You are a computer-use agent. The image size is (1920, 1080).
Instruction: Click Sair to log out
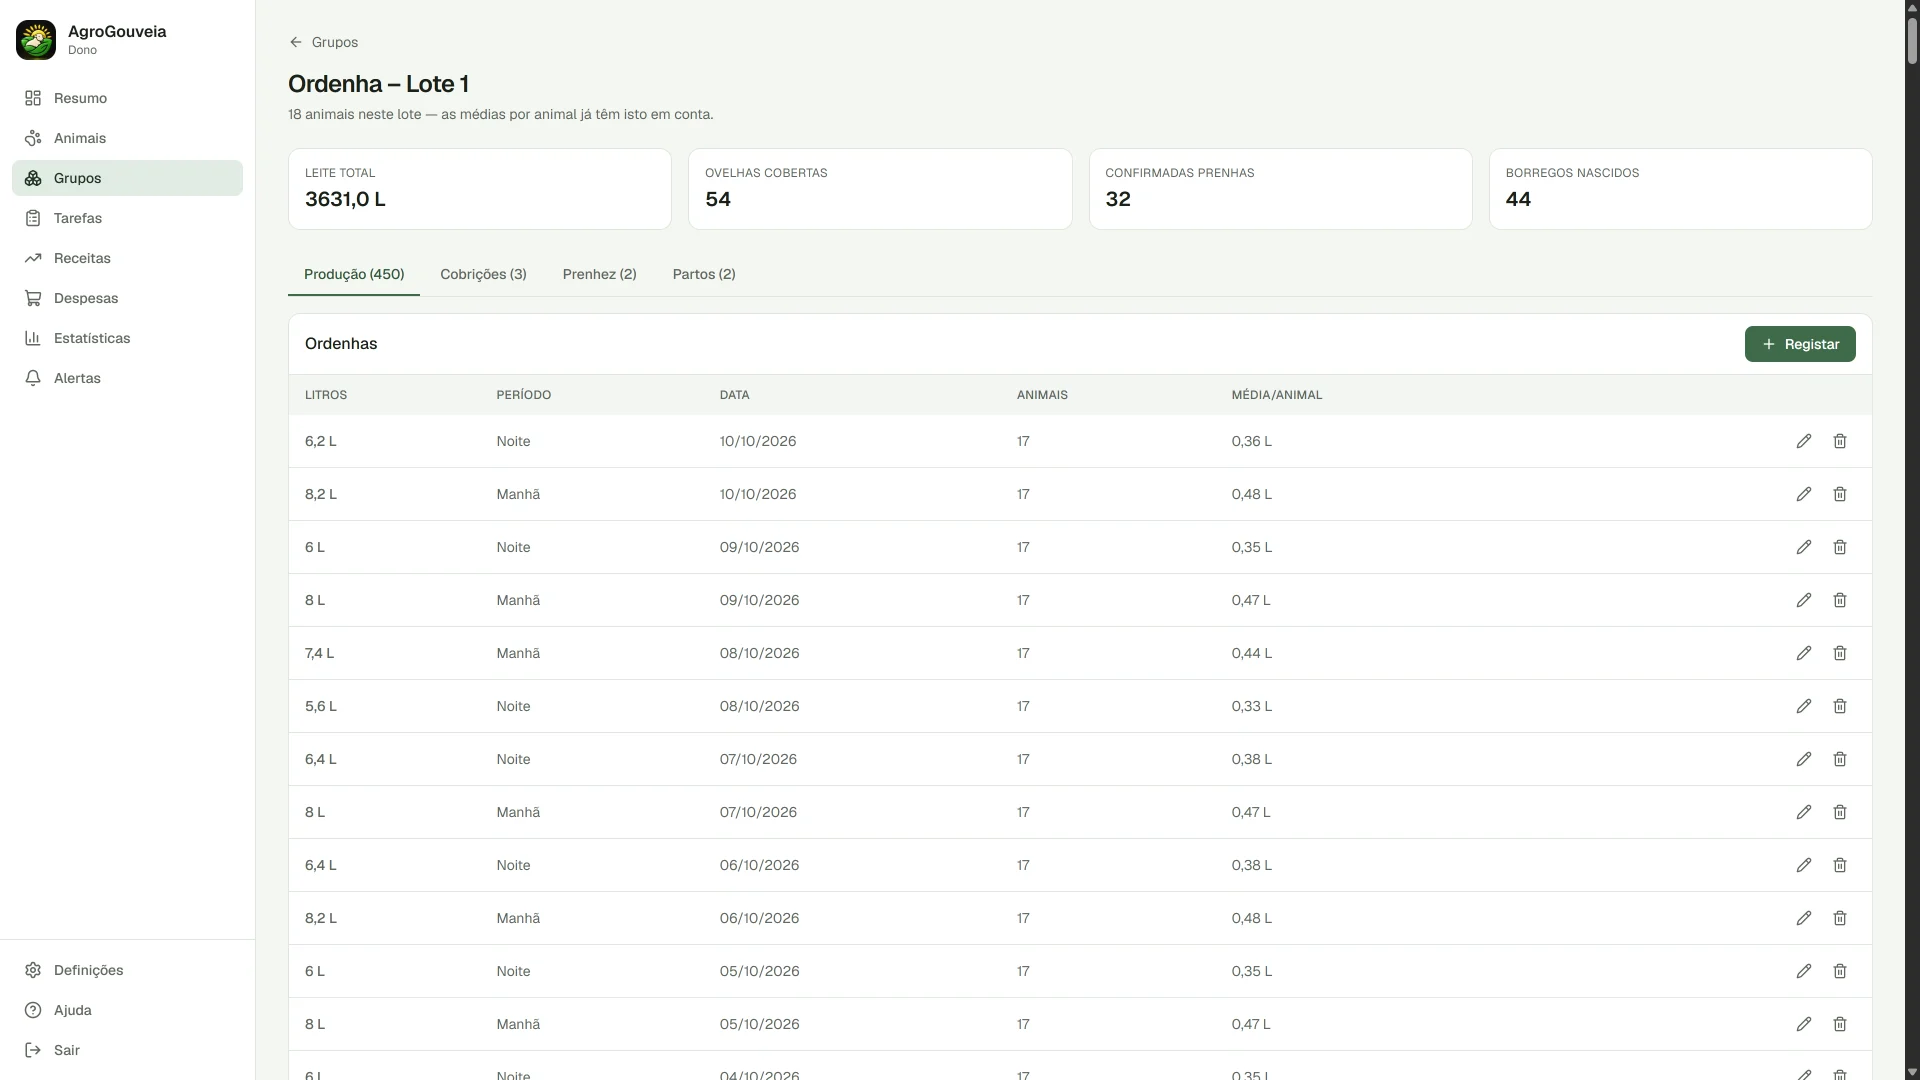coord(127,1050)
